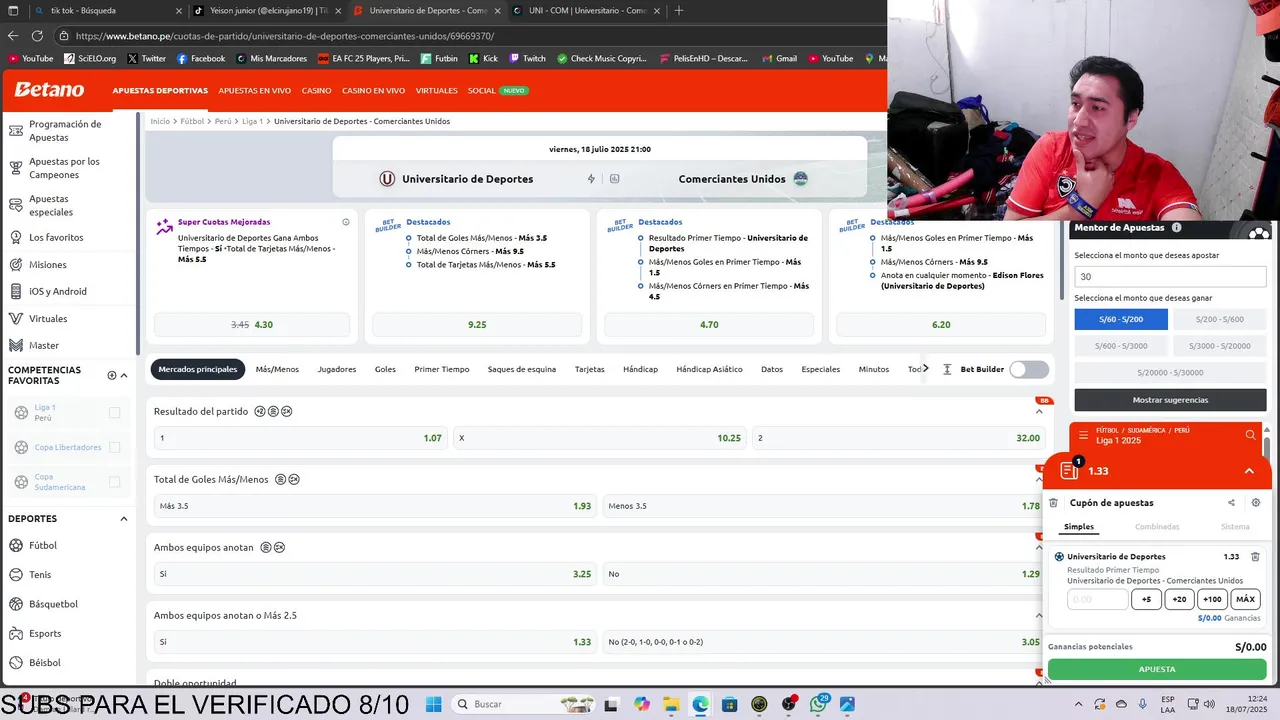Select Béisbol sport icon

pos(16,662)
